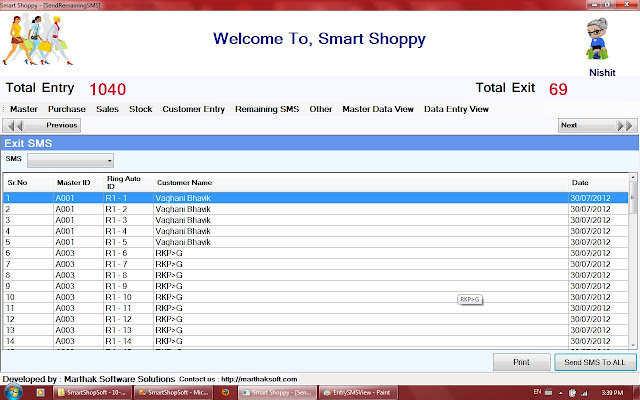Open the Master menu
The height and width of the screenshot is (400, 640).
[24, 109]
